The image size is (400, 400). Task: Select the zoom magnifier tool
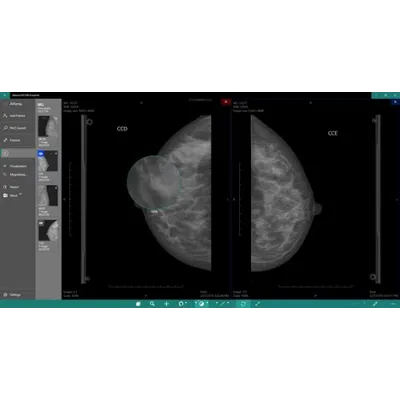(152, 304)
